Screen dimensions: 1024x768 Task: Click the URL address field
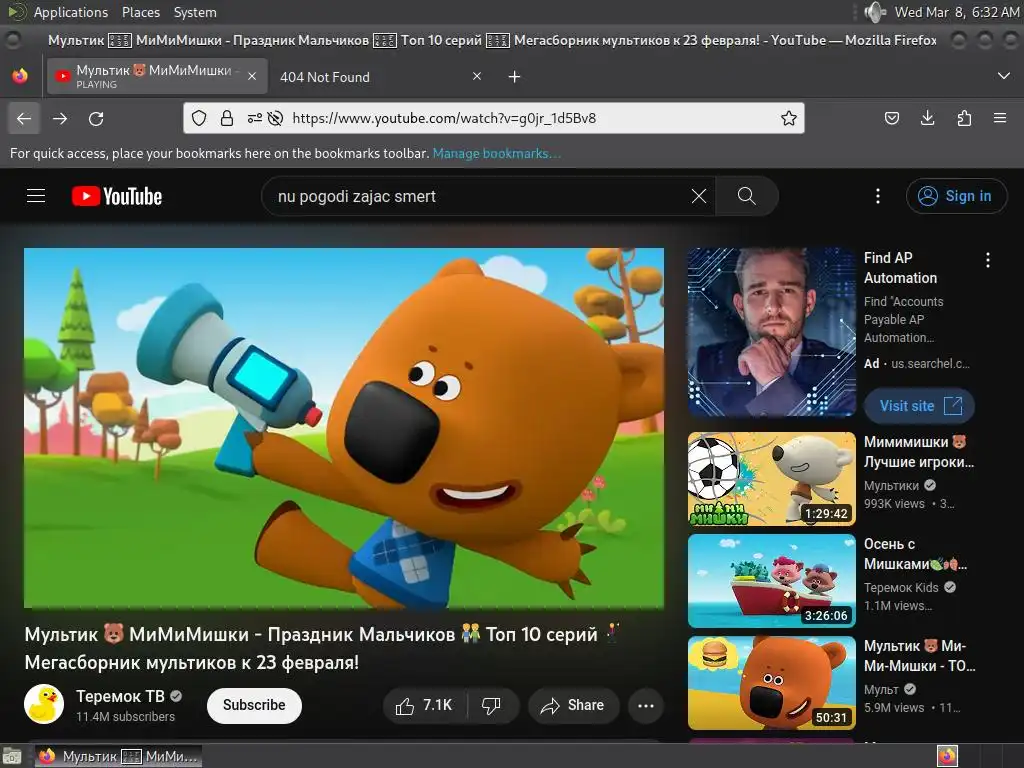[494, 118]
